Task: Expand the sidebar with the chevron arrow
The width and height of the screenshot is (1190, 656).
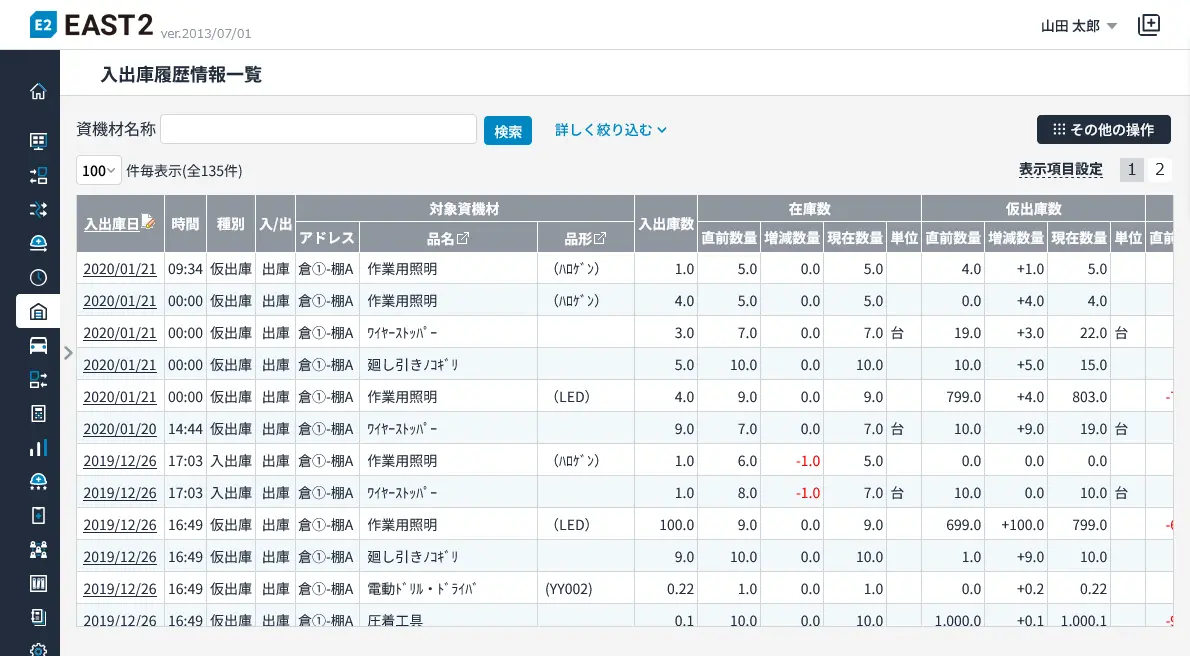Action: pos(68,352)
